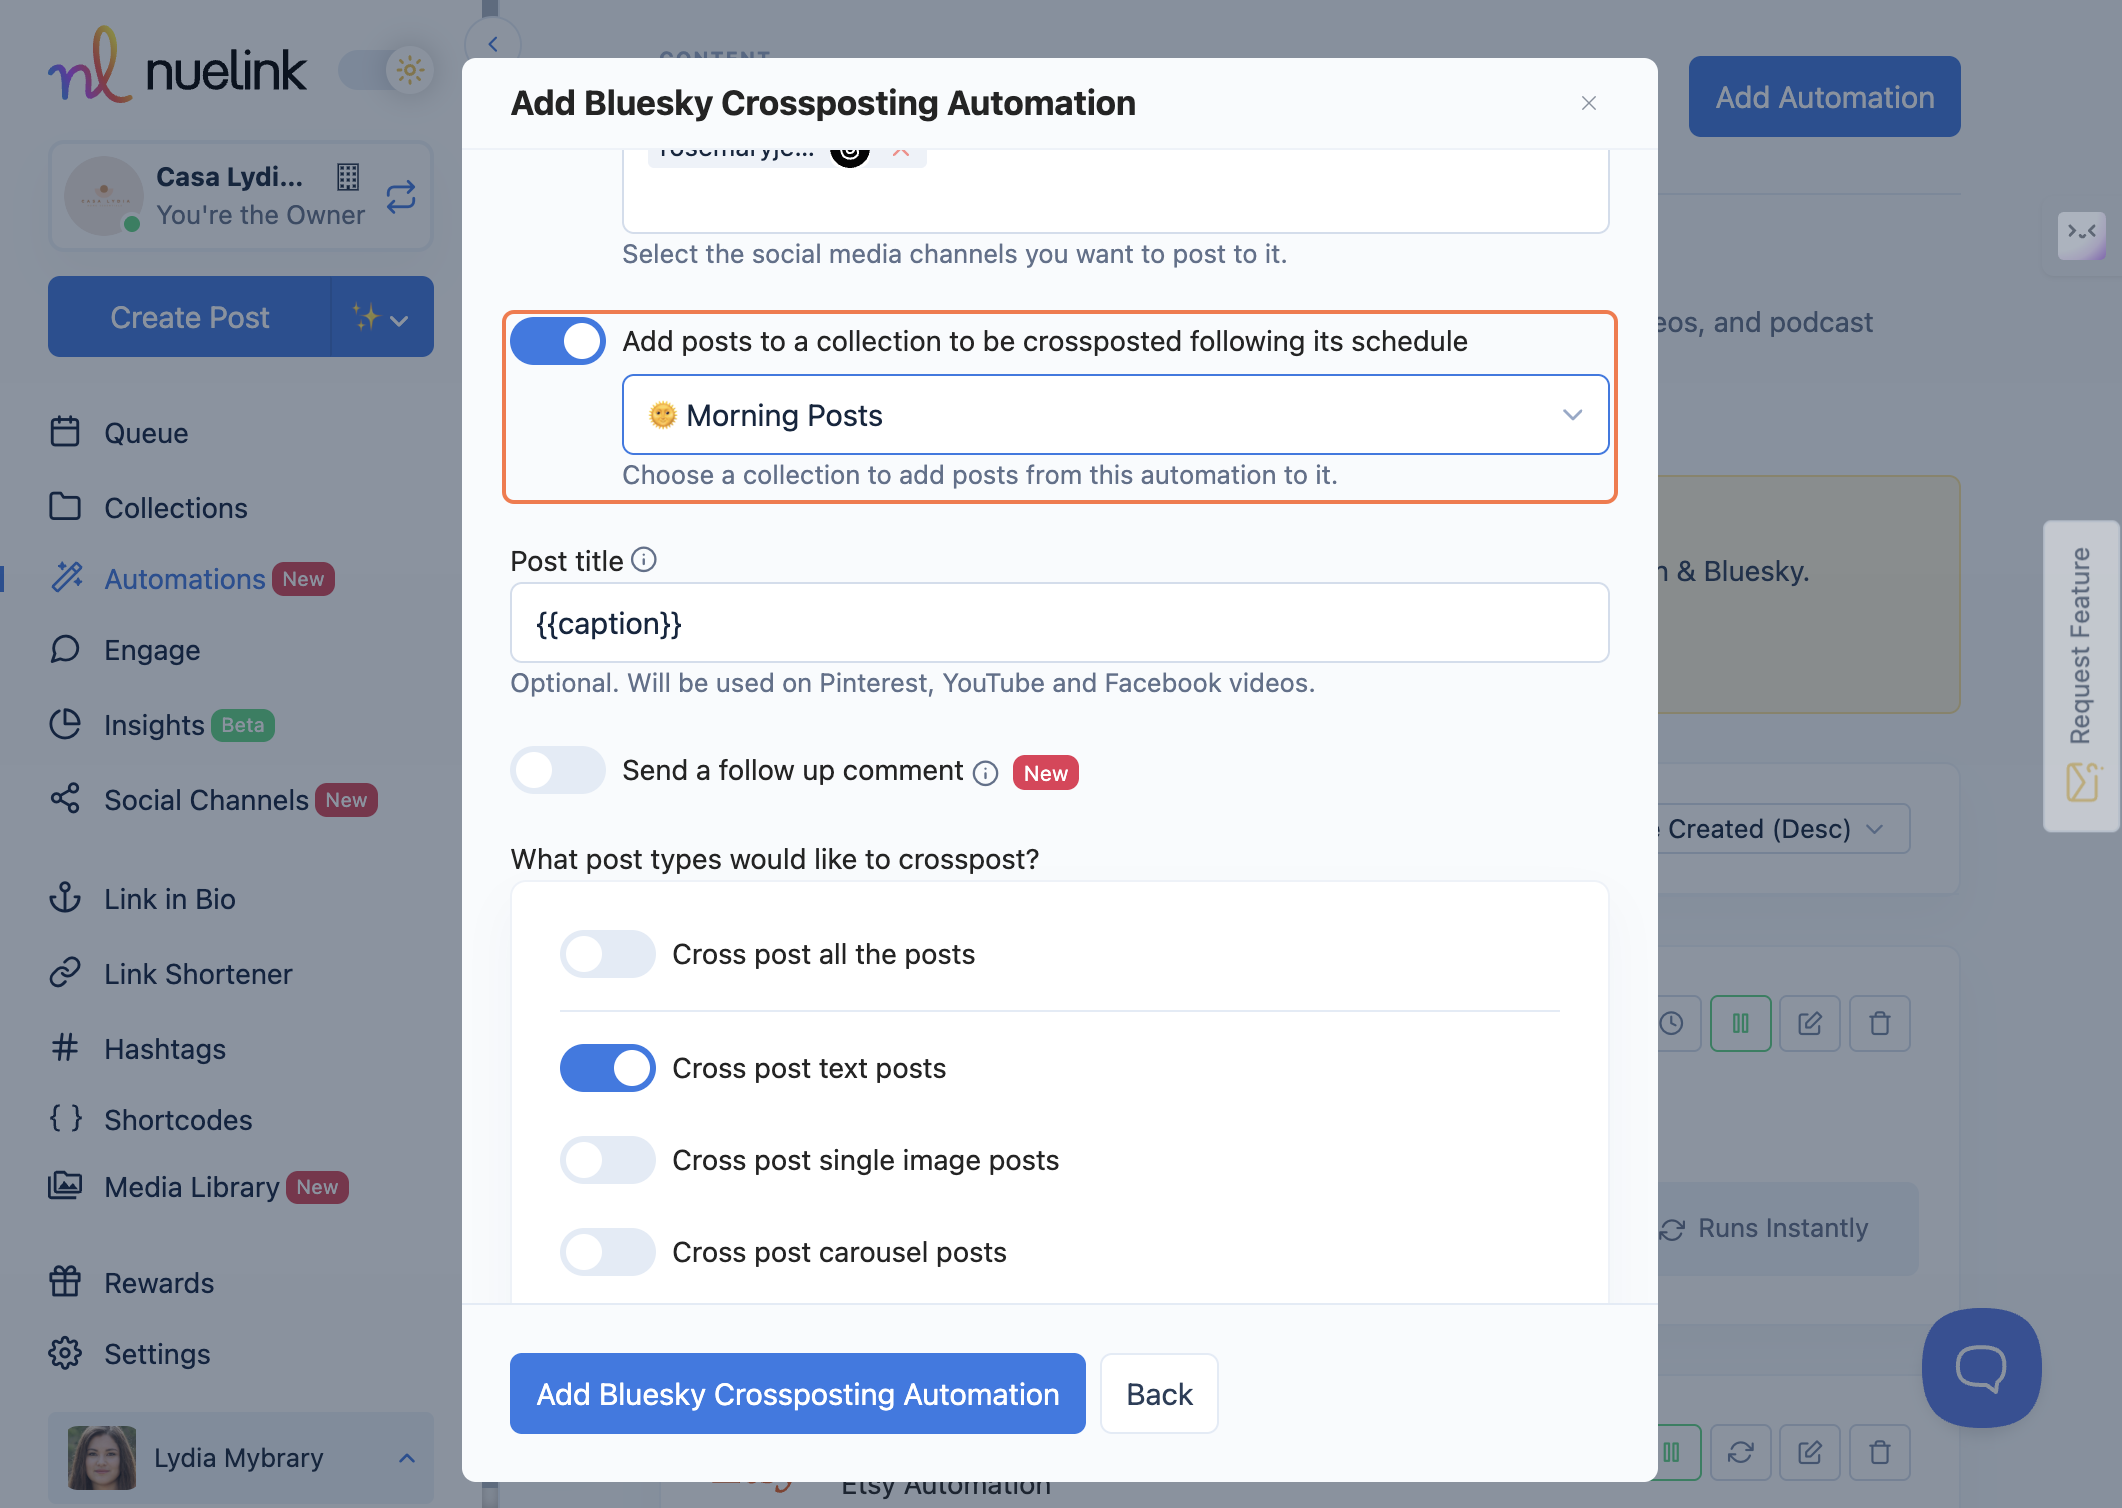Click the Queue calendar icon
Image resolution: width=2122 pixels, height=1508 pixels.
point(65,431)
